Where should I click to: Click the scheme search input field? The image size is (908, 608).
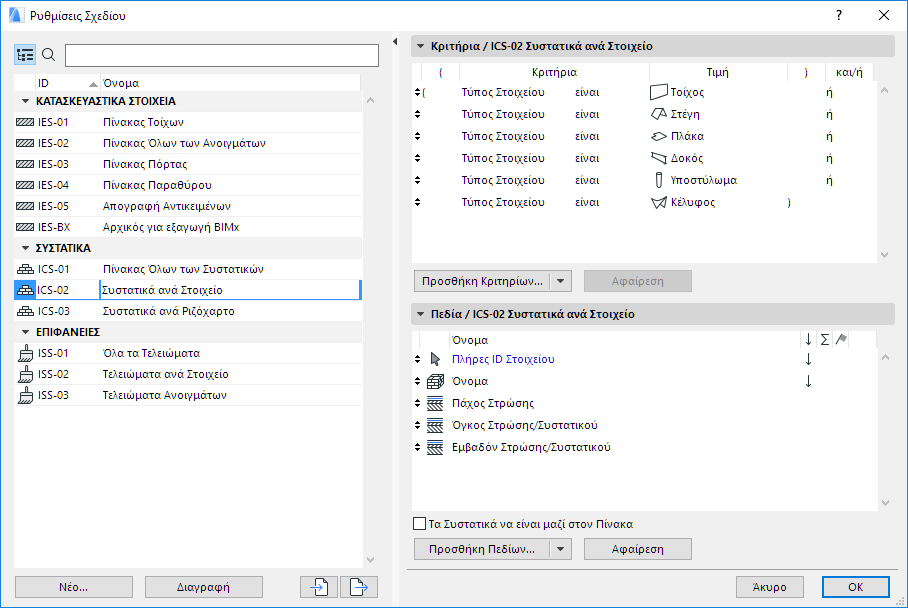pos(222,55)
